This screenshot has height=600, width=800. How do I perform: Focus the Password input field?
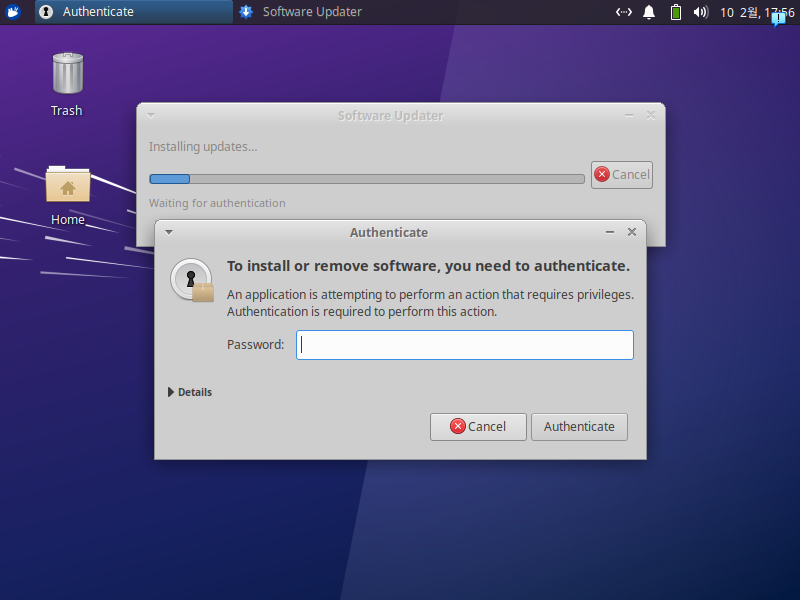tap(465, 345)
